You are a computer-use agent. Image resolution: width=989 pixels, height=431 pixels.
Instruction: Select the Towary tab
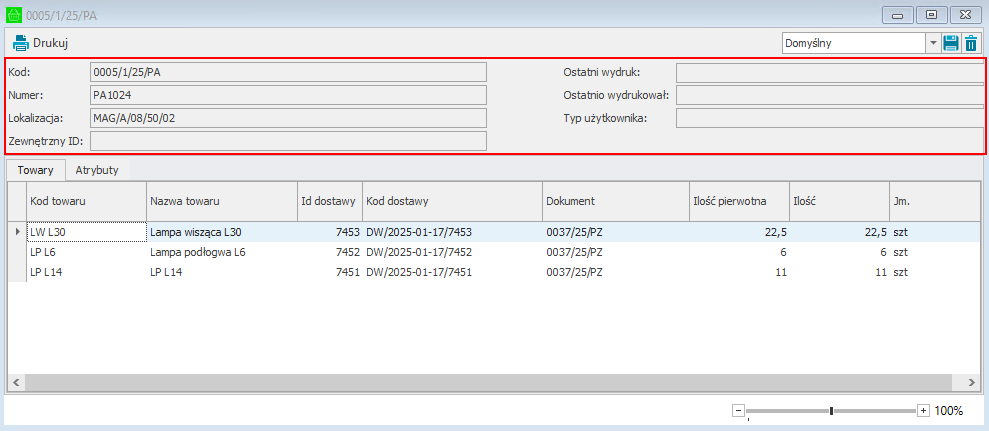click(x=35, y=170)
